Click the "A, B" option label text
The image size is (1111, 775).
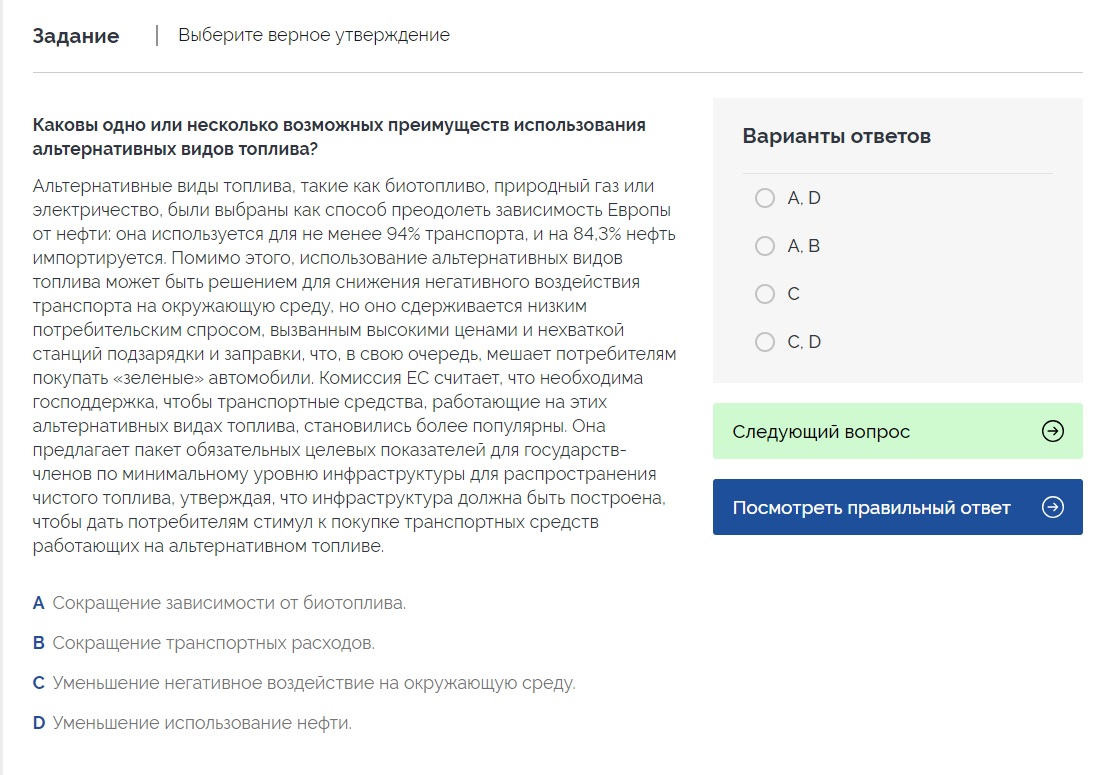[804, 246]
